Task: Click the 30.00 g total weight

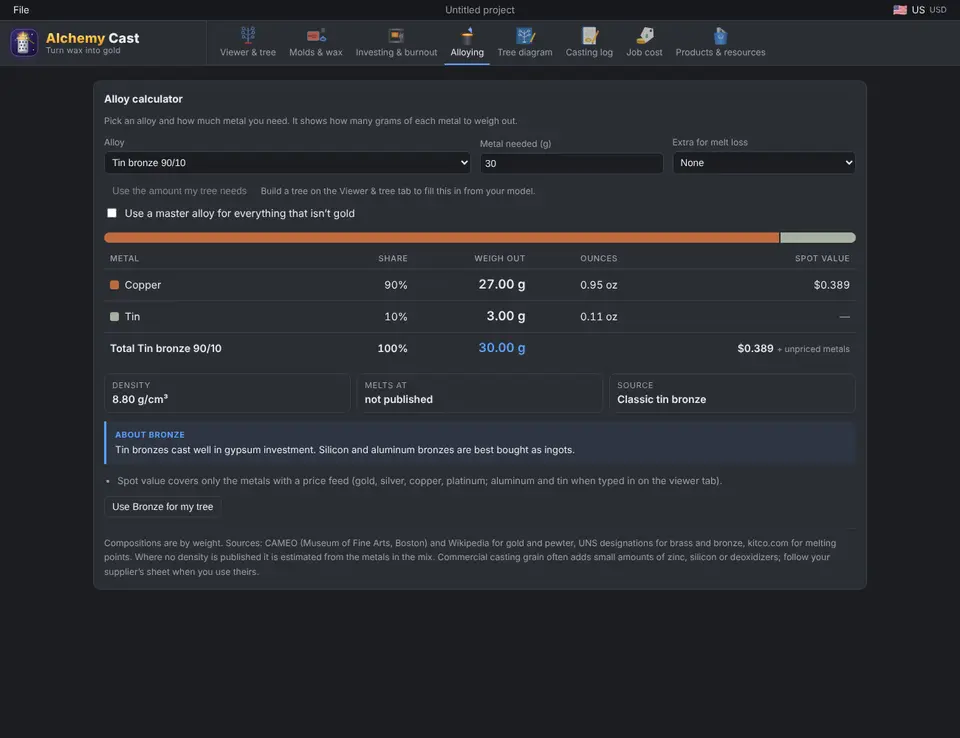Action: 502,348
